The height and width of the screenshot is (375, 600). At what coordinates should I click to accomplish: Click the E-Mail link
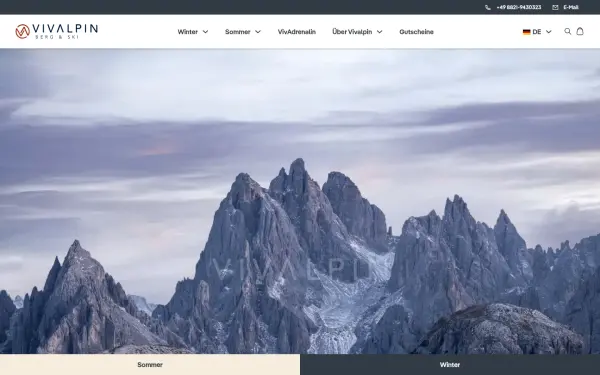click(571, 7)
